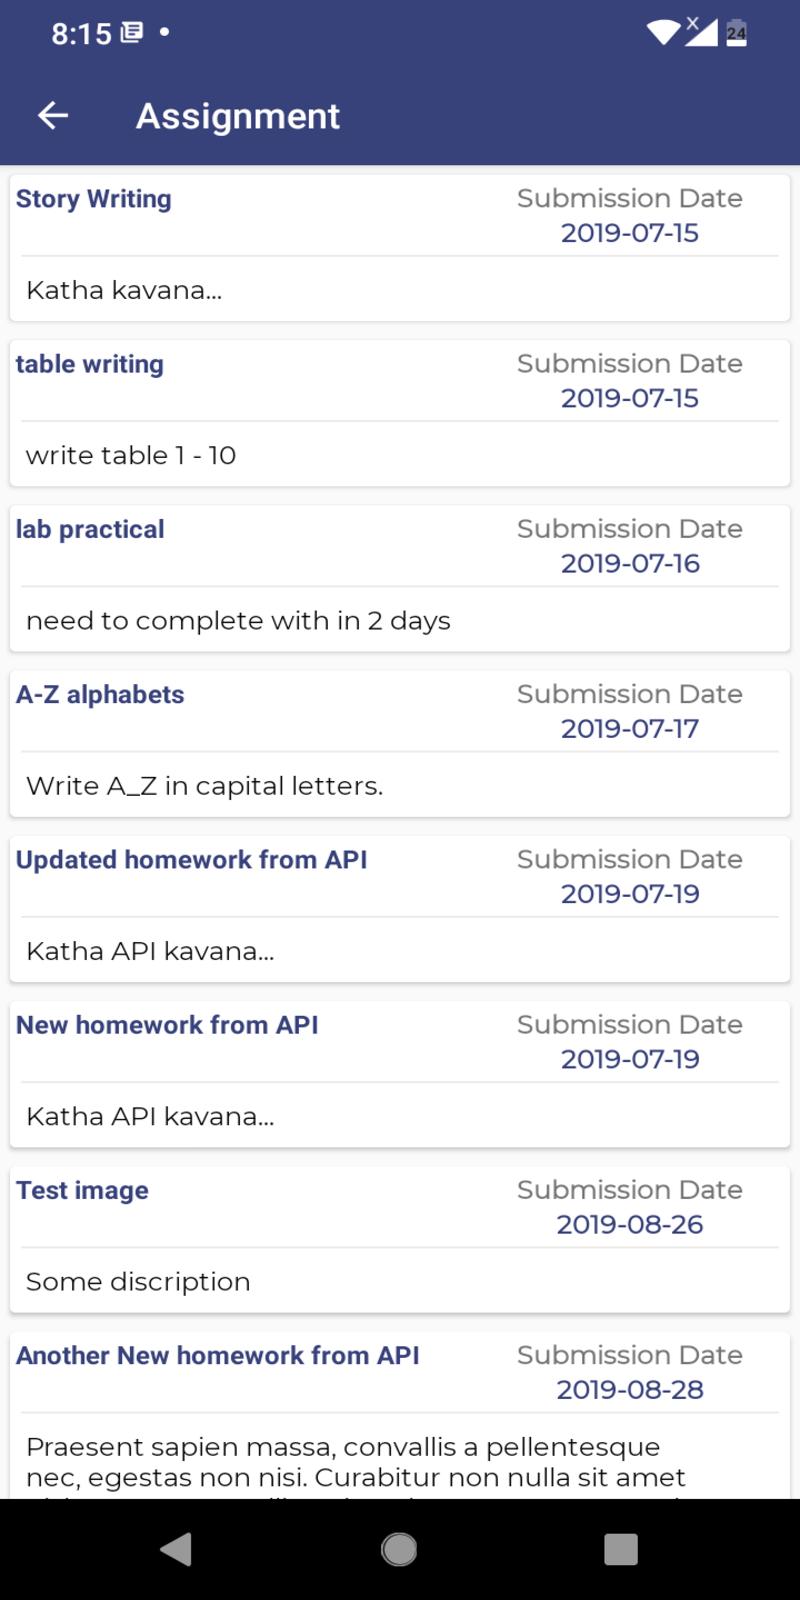Tap the news notification icon in the status bar

pos(131,33)
